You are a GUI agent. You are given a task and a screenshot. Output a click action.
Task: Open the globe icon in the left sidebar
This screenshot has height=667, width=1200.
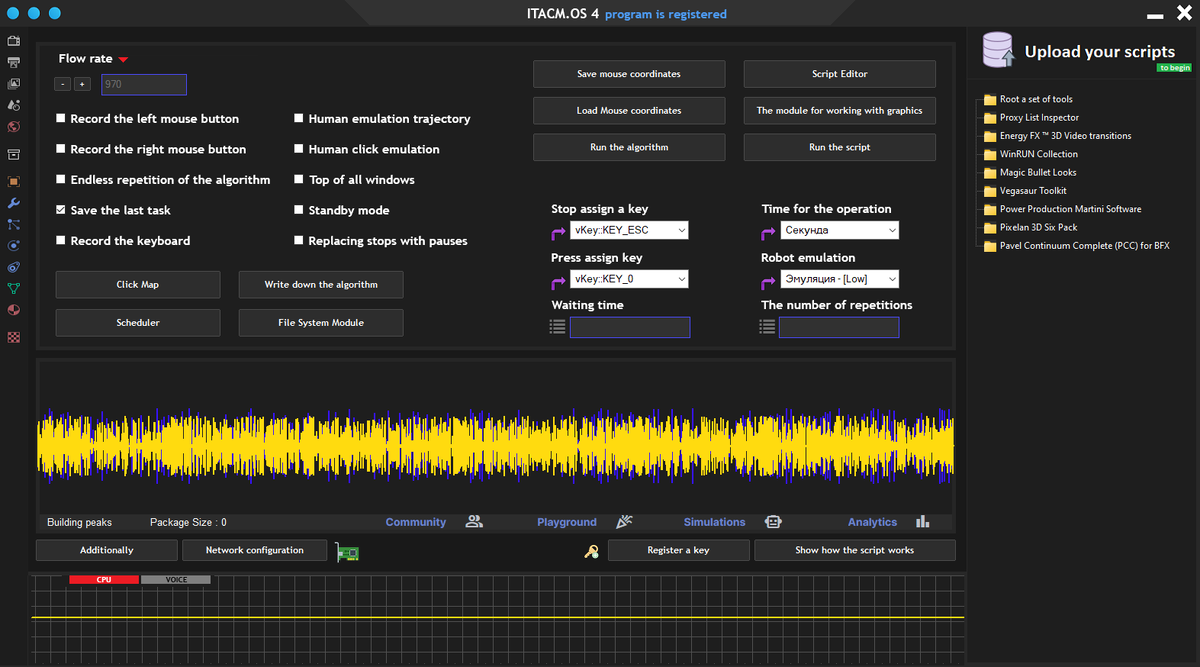[x=14, y=127]
